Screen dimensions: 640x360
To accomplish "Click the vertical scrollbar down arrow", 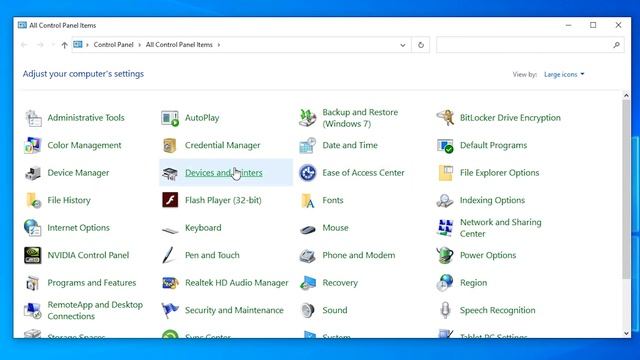I will tap(627, 333).
